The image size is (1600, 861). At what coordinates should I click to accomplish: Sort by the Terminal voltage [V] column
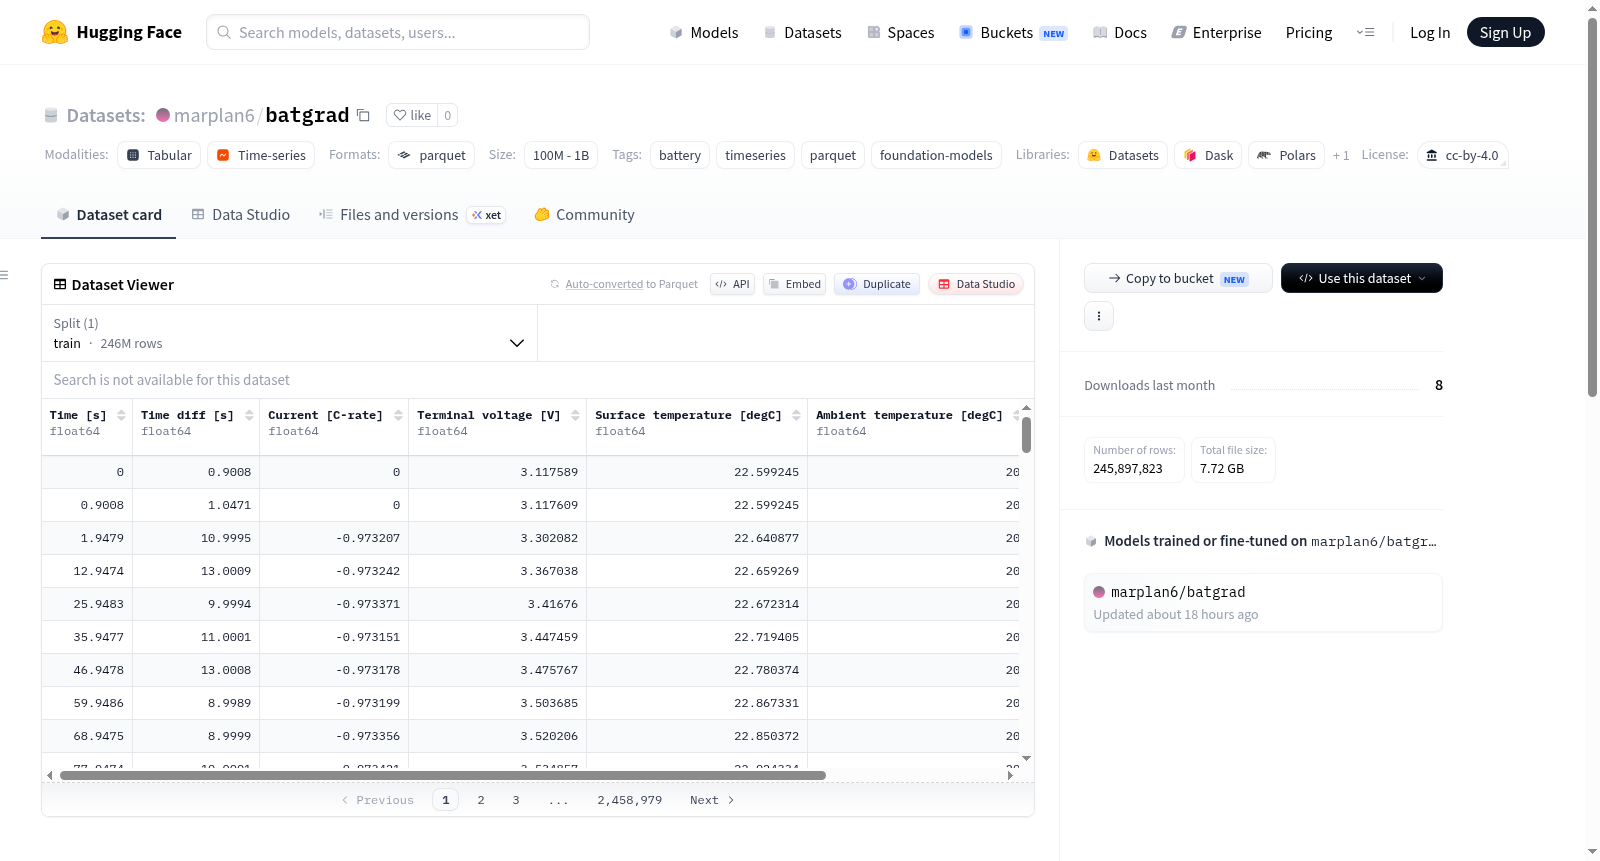pyautogui.click(x=575, y=415)
